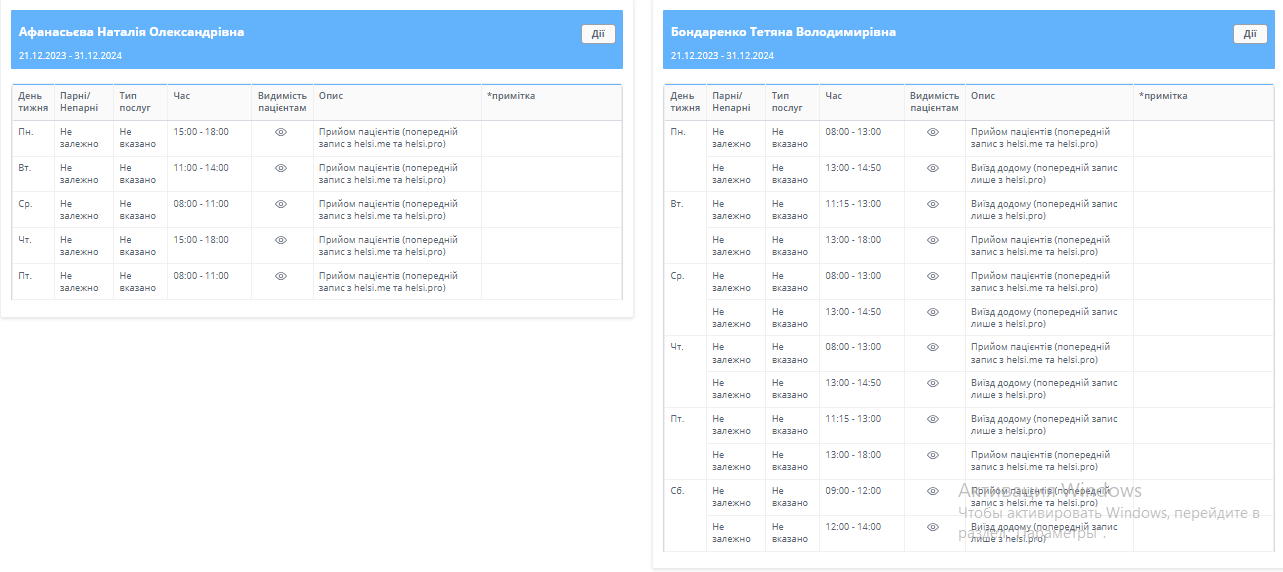This screenshot has height=572, width=1283.
Task: Toggle visibility eye for Бондаренко Monday 13:00 - 14:50
Action: (x=933, y=168)
